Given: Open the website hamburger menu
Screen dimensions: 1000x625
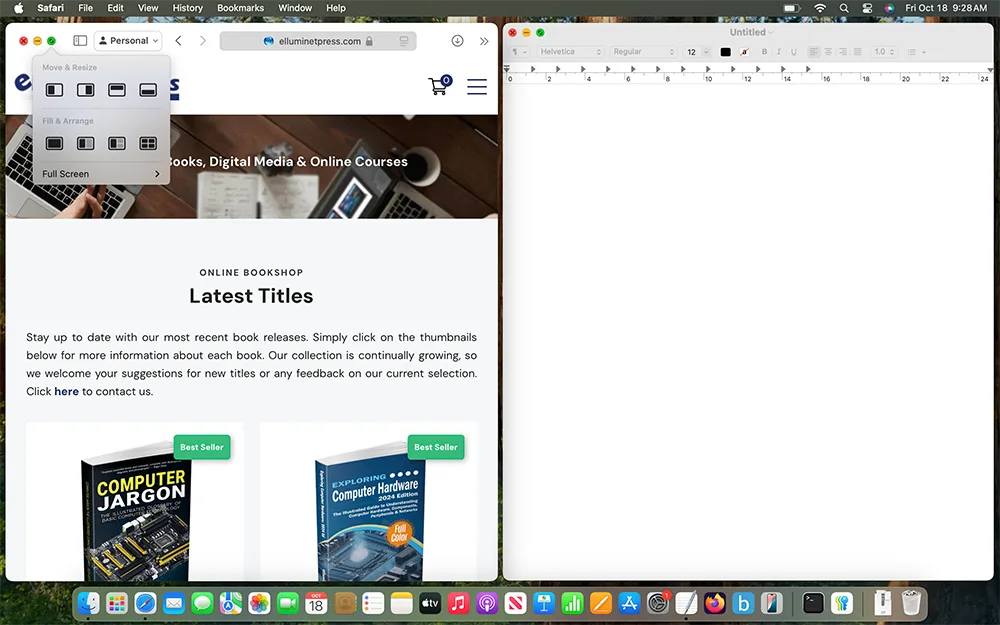Looking at the screenshot, I should [477, 87].
